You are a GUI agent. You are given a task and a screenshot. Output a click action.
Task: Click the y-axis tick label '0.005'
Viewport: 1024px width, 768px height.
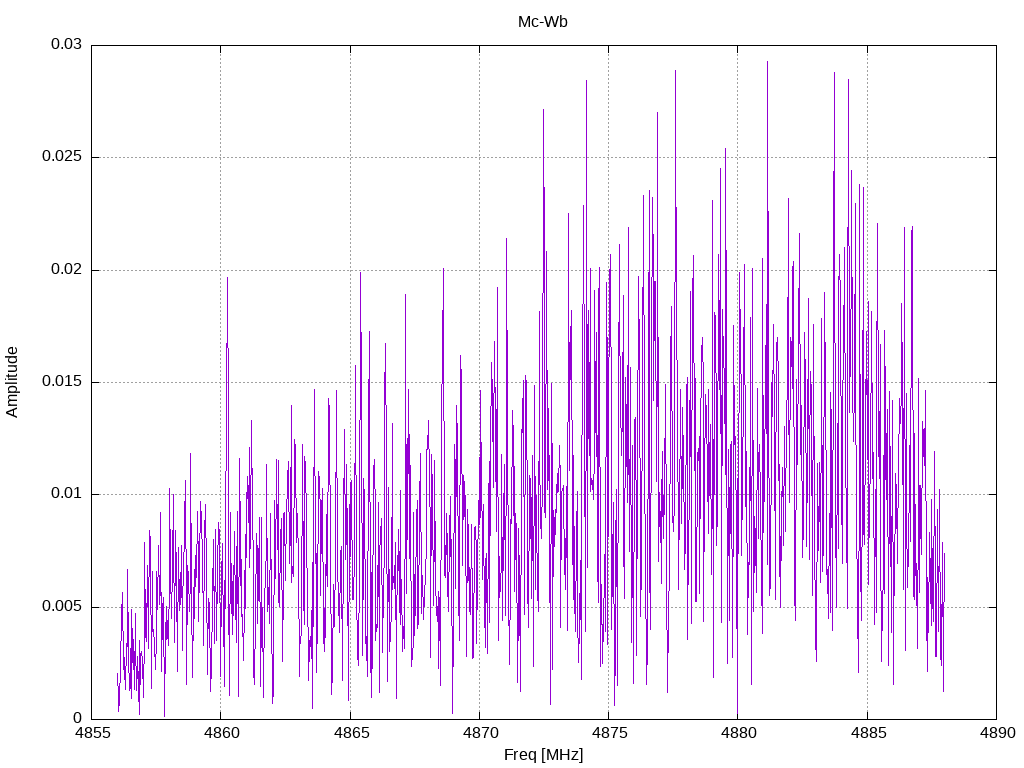click(62, 606)
